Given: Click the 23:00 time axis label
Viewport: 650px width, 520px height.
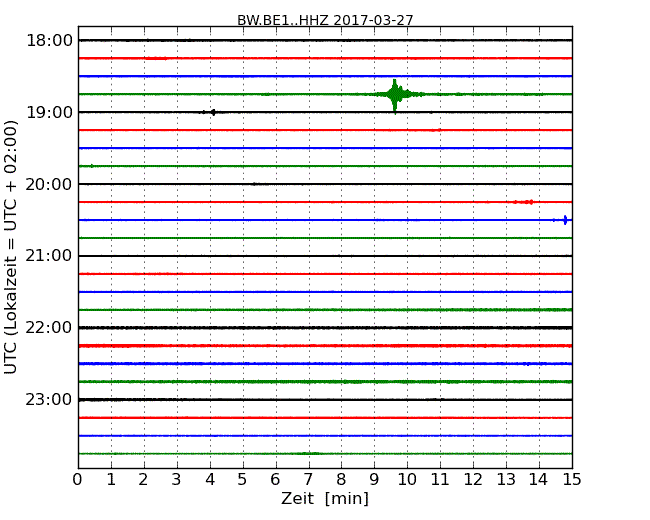Looking at the screenshot, I should pos(49,400).
